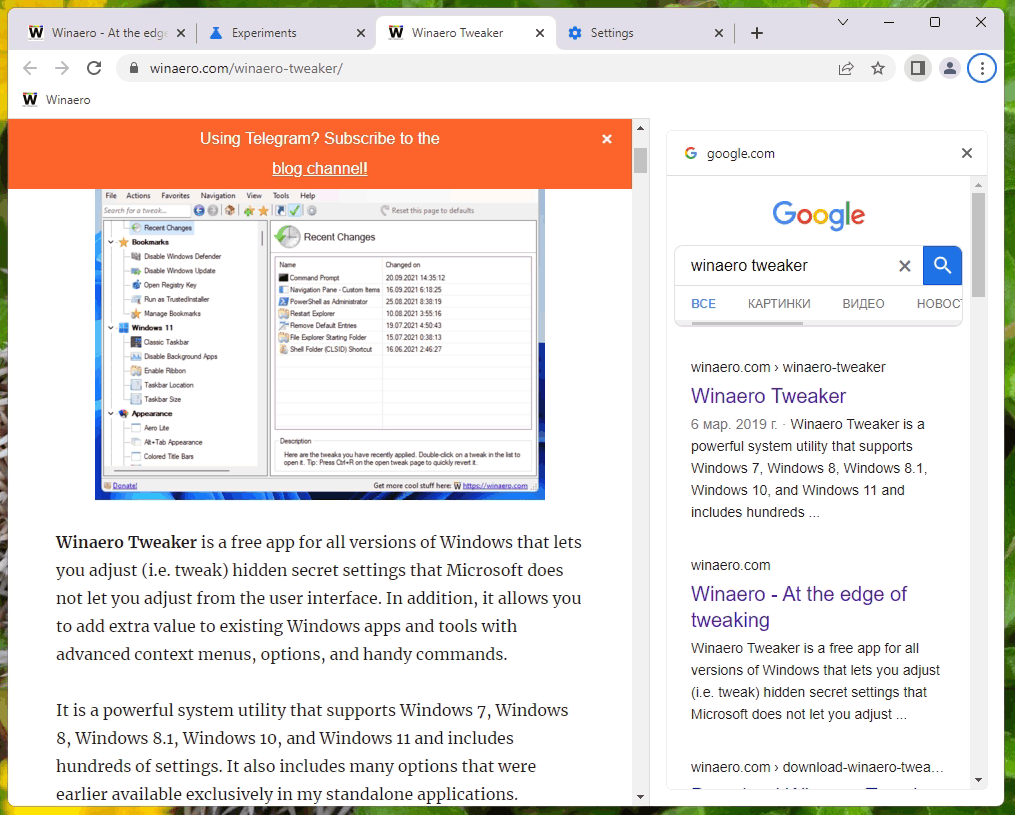This screenshot has width=1015, height=815.
Task: Open Winaero - At the edge of tweaking result
Action: 798,607
